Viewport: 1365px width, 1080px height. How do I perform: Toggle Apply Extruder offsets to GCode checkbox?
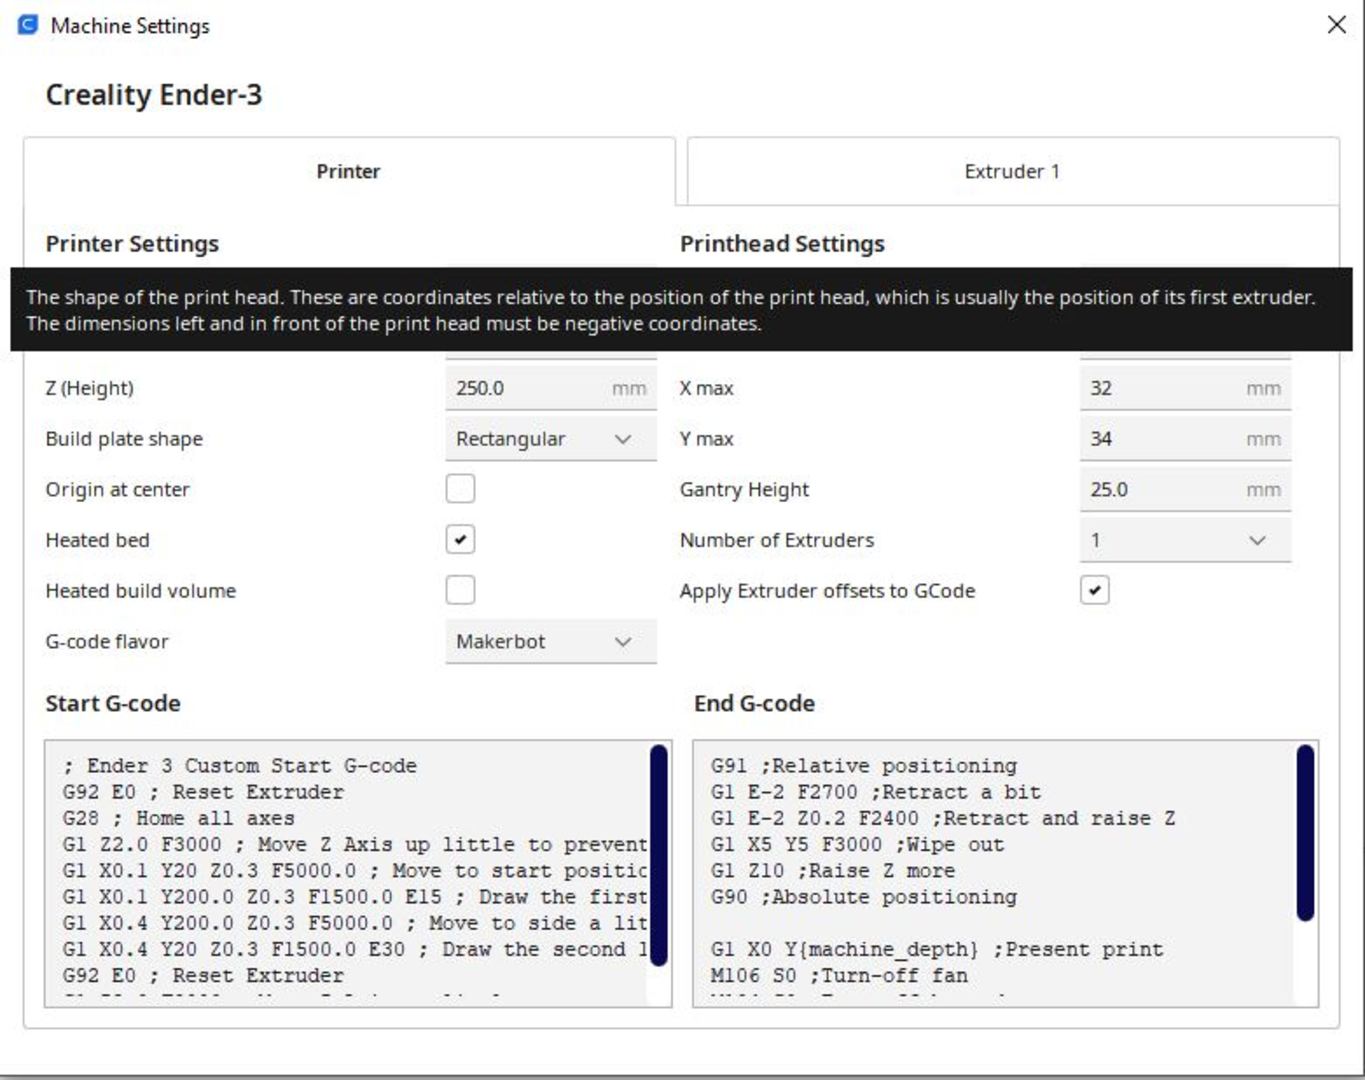coord(1095,590)
